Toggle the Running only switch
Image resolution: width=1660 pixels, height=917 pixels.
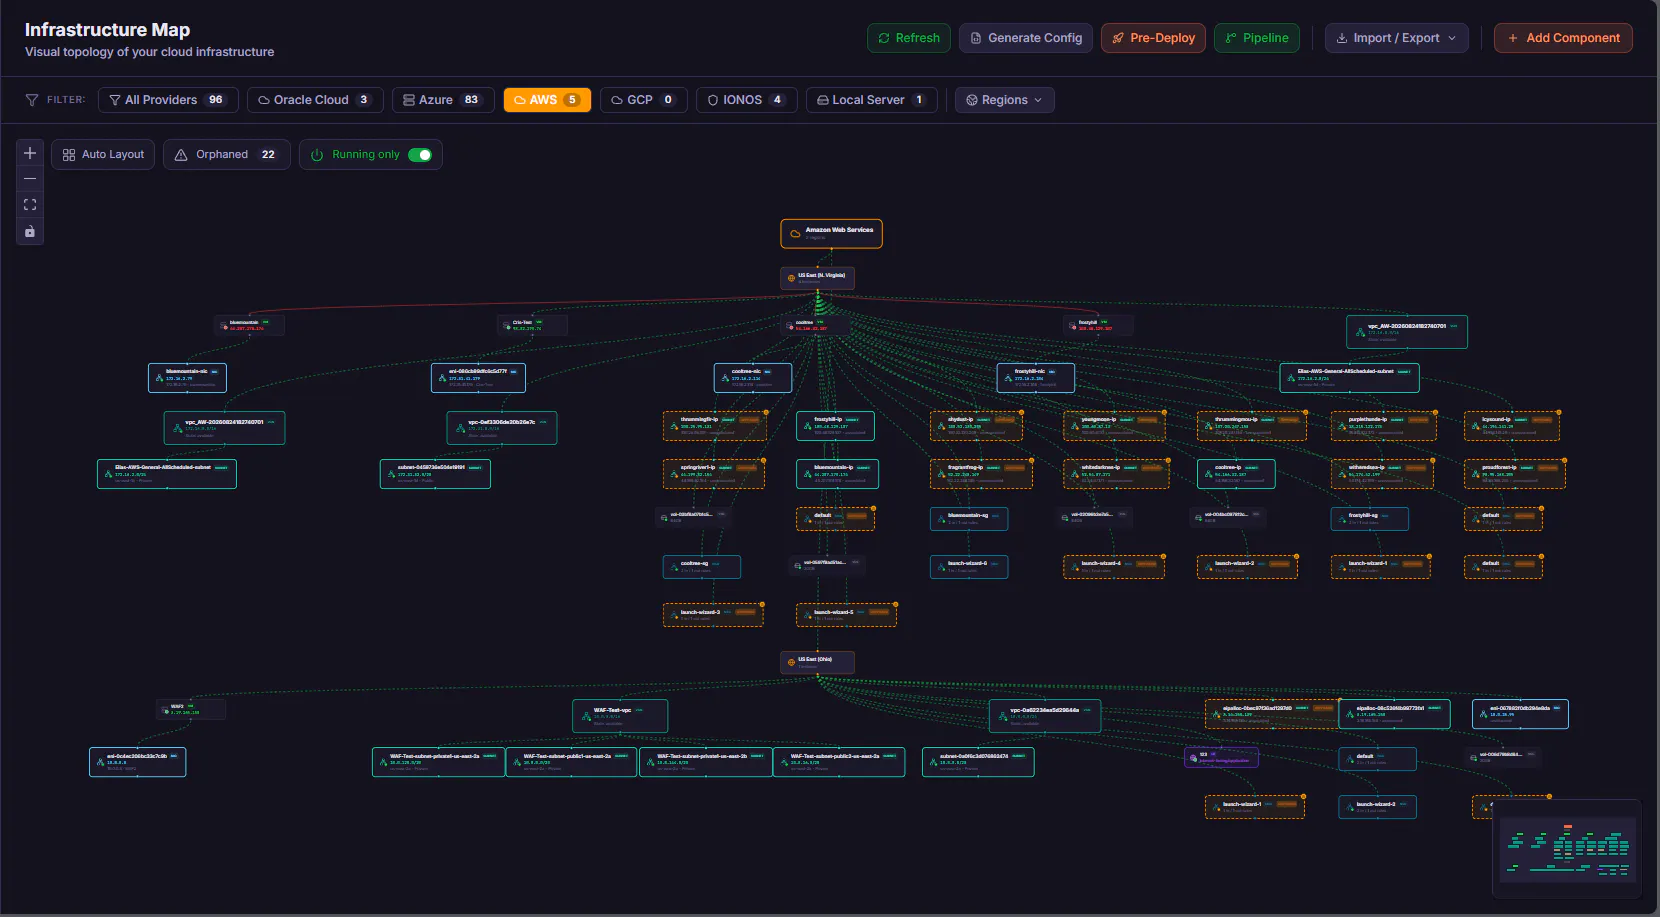[x=420, y=155]
